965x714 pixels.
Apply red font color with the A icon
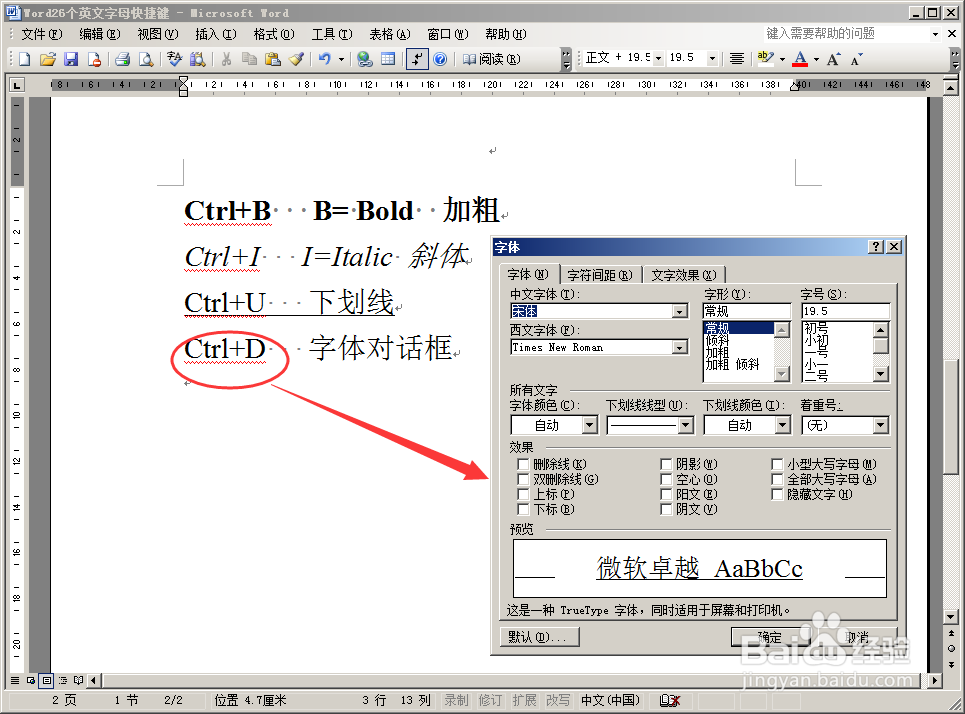(x=800, y=59)
